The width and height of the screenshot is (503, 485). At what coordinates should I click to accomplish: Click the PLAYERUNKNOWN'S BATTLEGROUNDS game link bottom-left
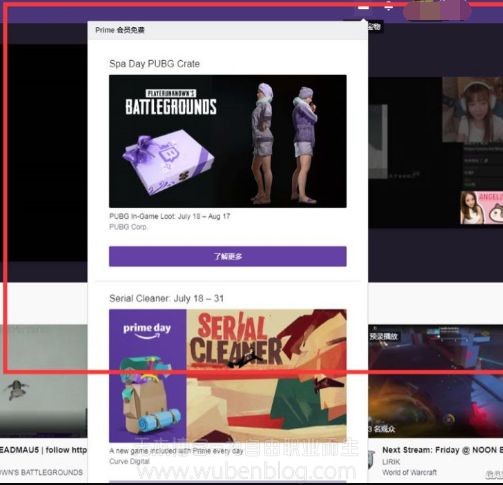click(41, 472)
